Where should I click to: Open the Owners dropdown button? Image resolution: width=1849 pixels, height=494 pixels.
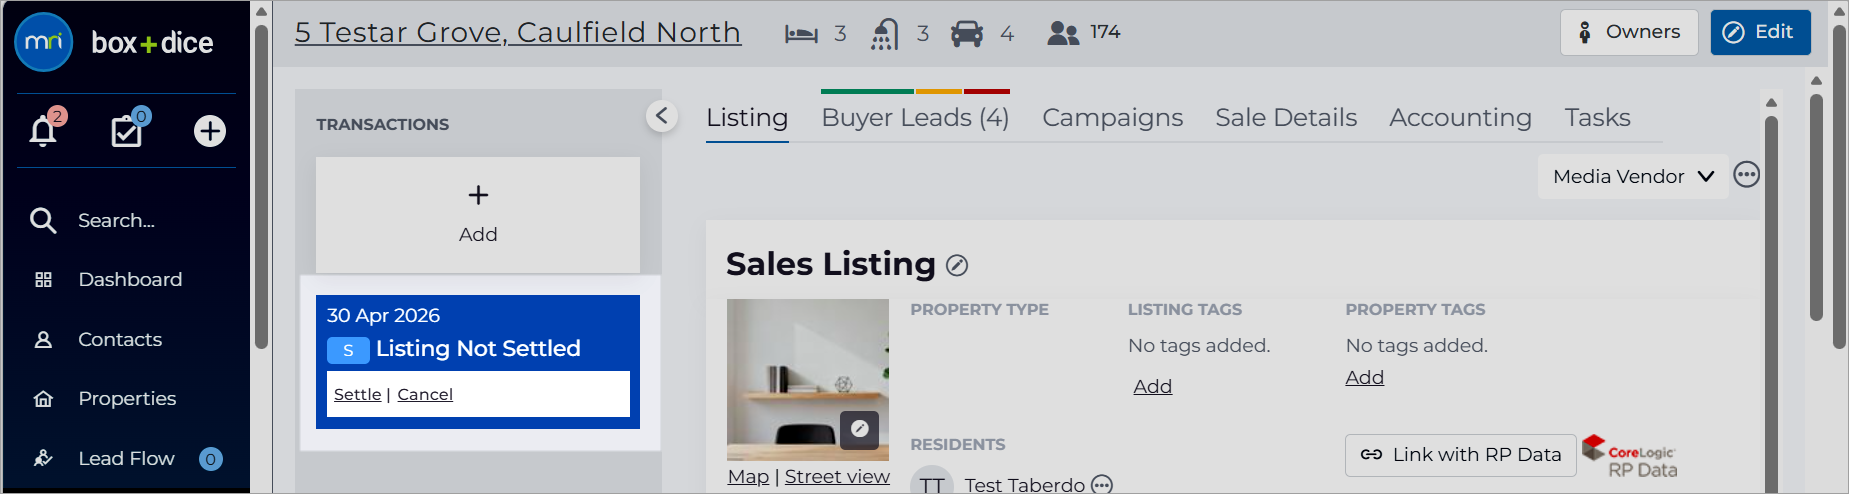pyautogui.click(x=1629, y=32)
